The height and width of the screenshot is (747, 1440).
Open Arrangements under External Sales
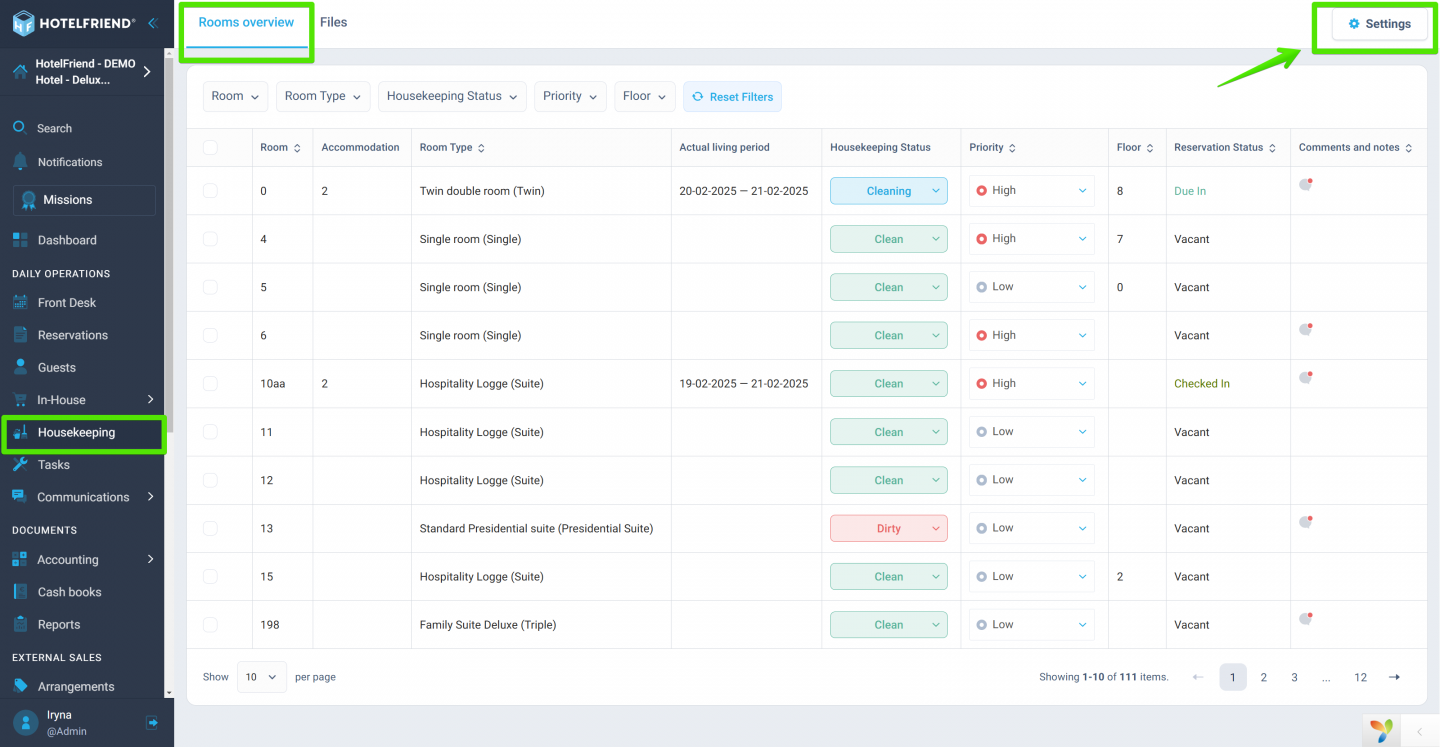pyautogui.click(x=76, y=687)
